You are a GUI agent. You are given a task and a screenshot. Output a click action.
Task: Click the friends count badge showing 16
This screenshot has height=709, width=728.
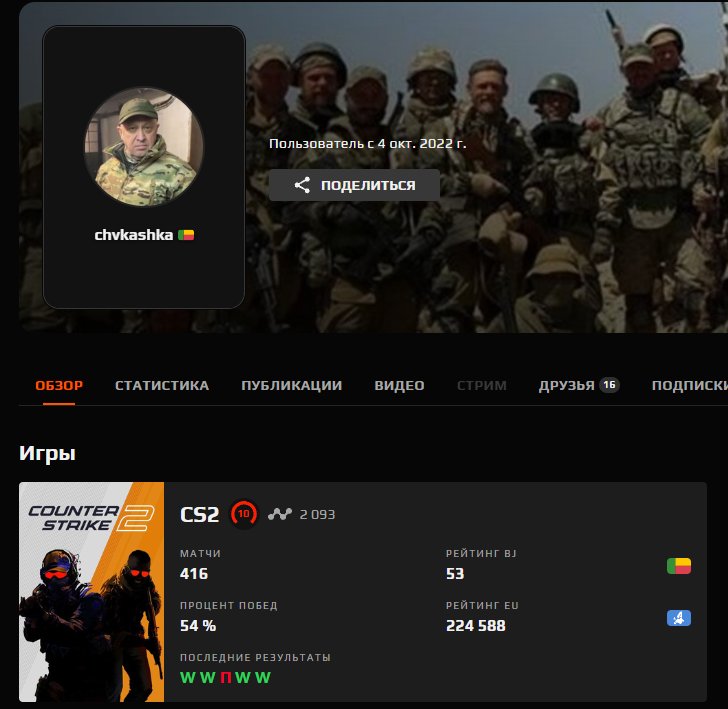tap(609, 385)
